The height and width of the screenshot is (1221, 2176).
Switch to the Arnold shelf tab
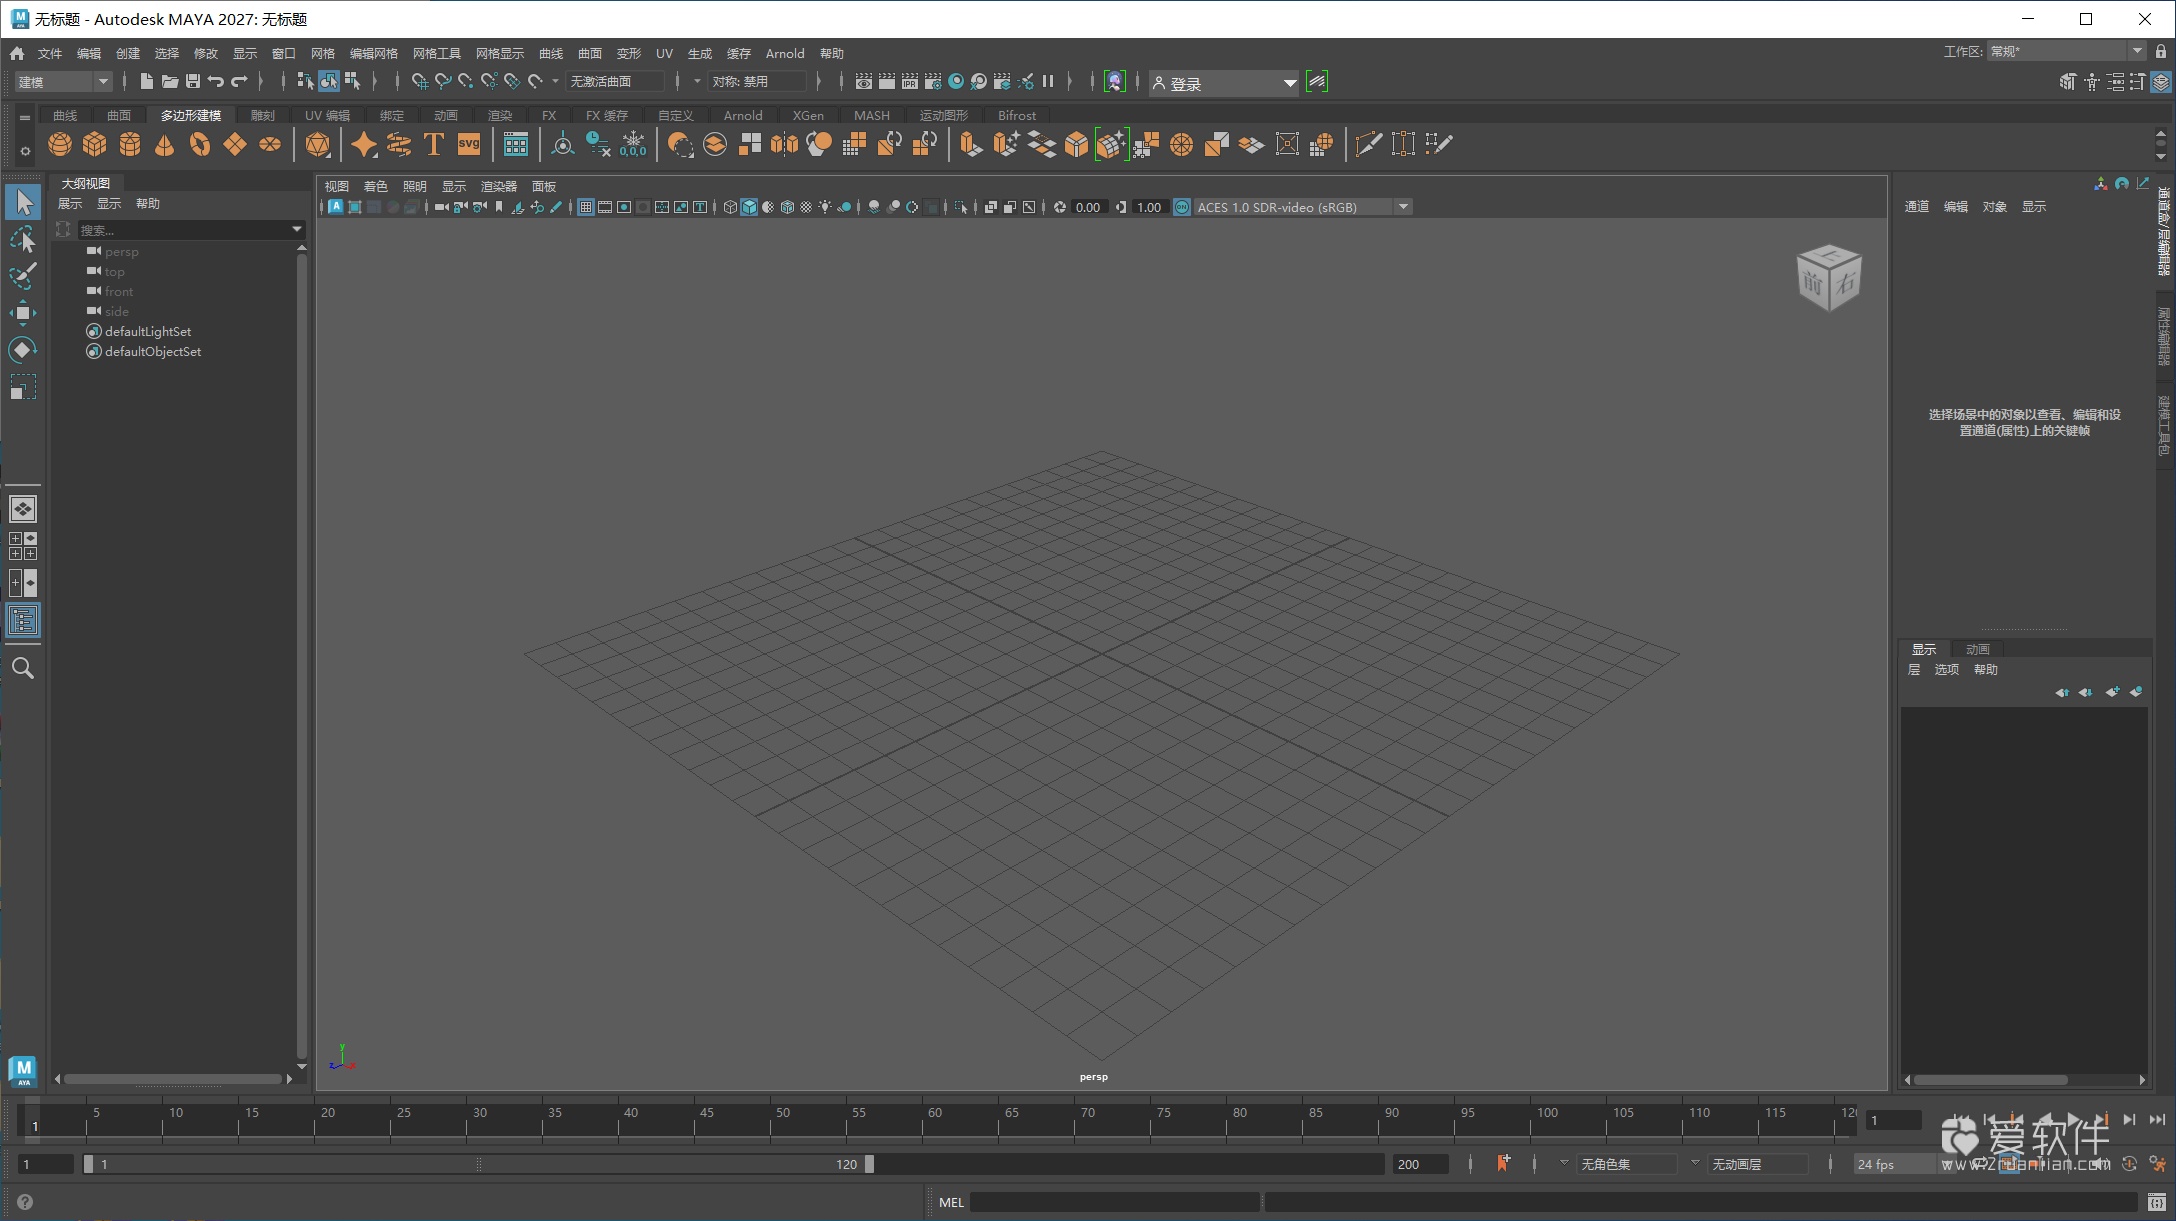[742, 115]
